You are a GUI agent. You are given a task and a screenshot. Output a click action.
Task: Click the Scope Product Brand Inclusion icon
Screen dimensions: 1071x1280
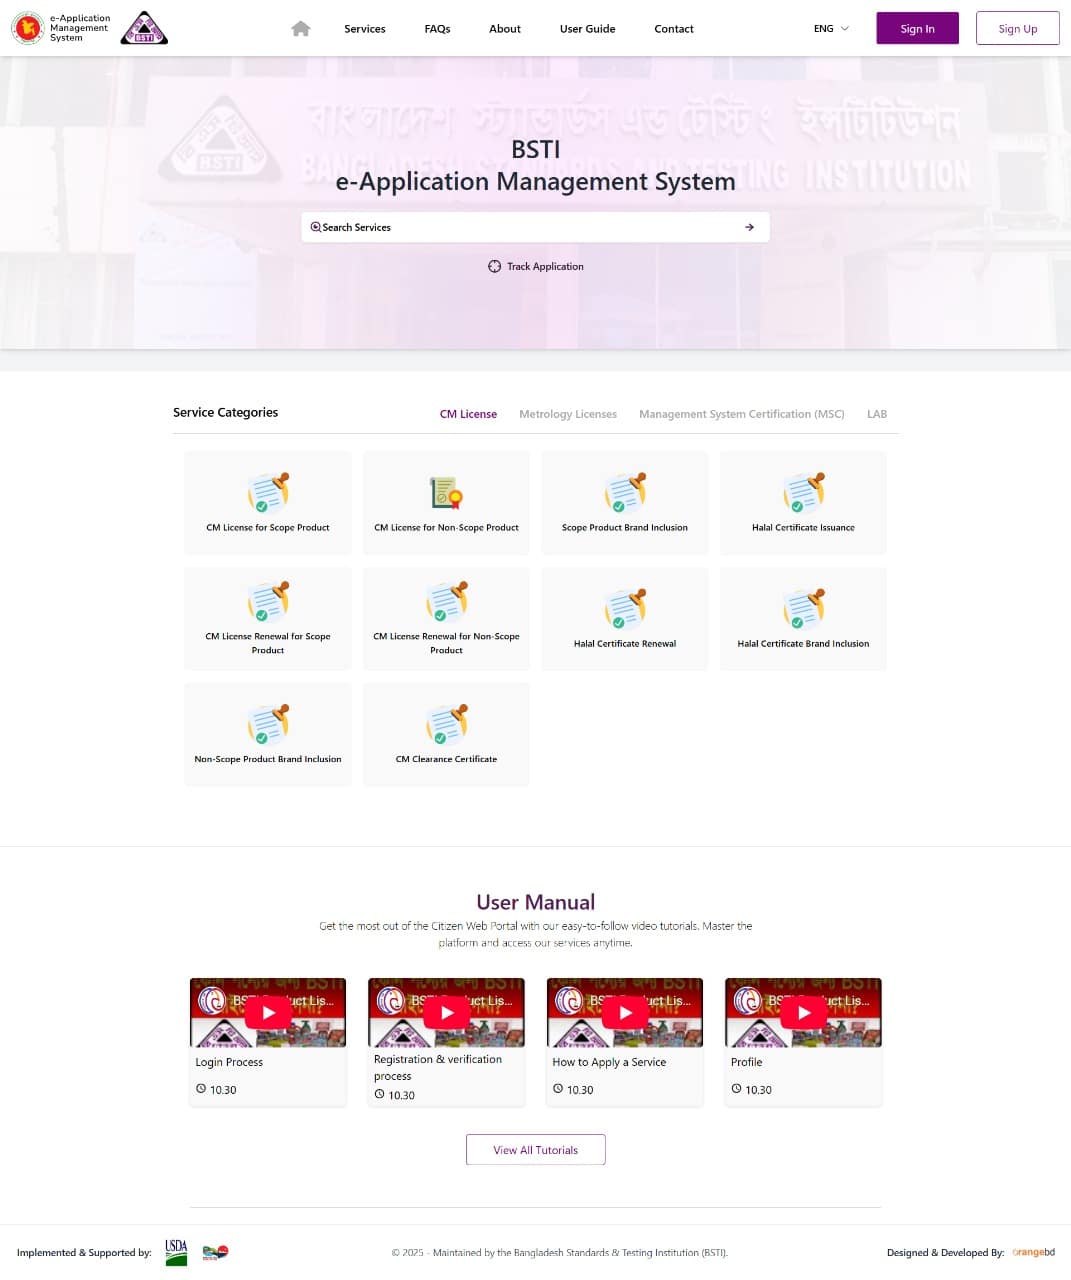pyautogui.click(x=624, y=492)
